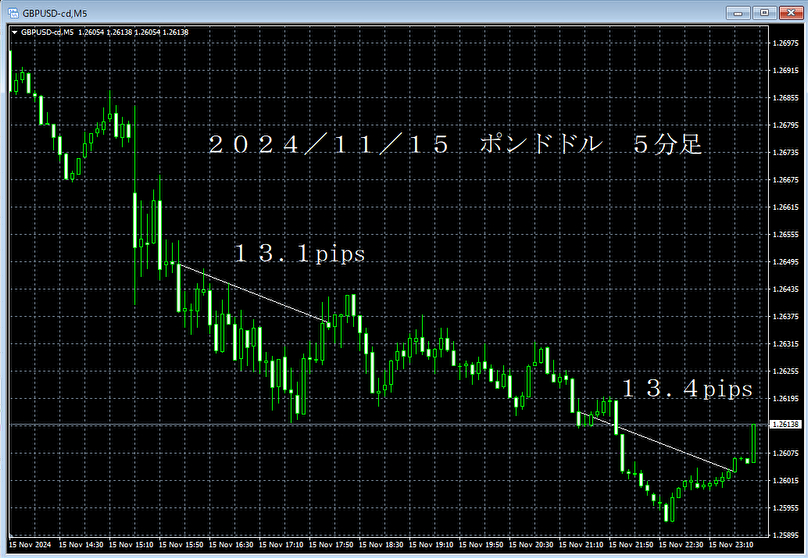This screenshot has width=808, height=558.
Task: Click time axis label 15 Nov 15:10
Action: tap(131, 545)
